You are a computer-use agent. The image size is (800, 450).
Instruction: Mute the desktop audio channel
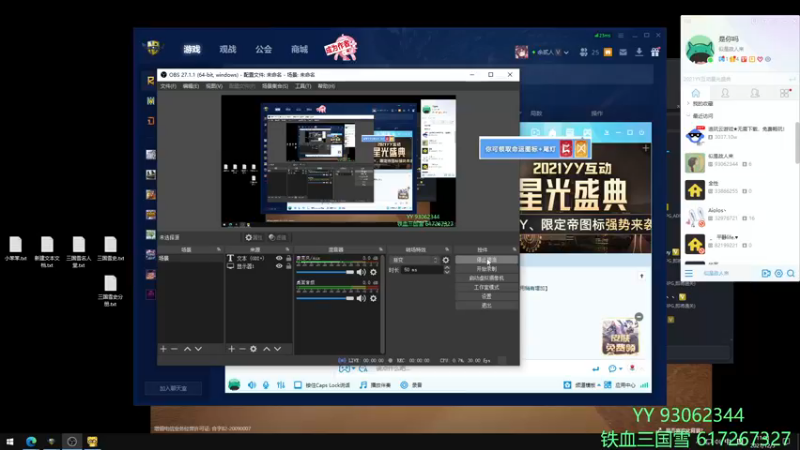[x=361, y=298]
